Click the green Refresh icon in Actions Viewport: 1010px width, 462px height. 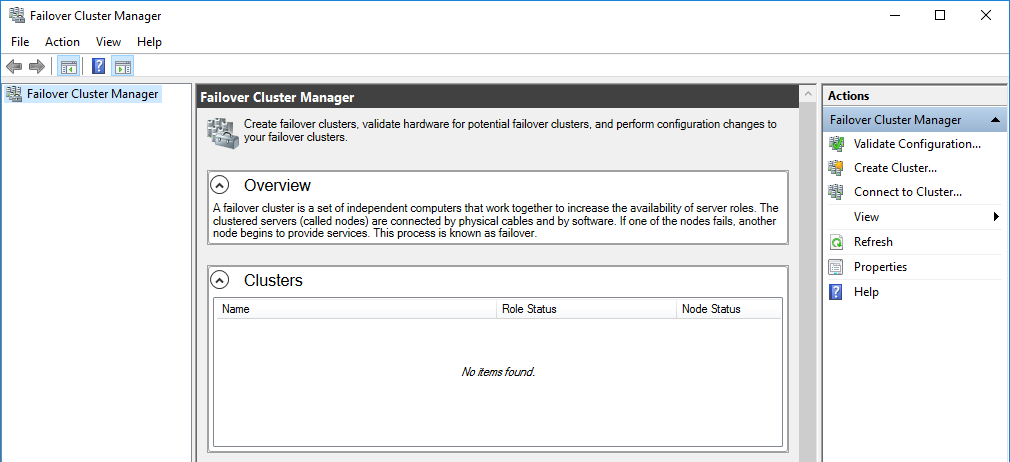tap(836, 242)
